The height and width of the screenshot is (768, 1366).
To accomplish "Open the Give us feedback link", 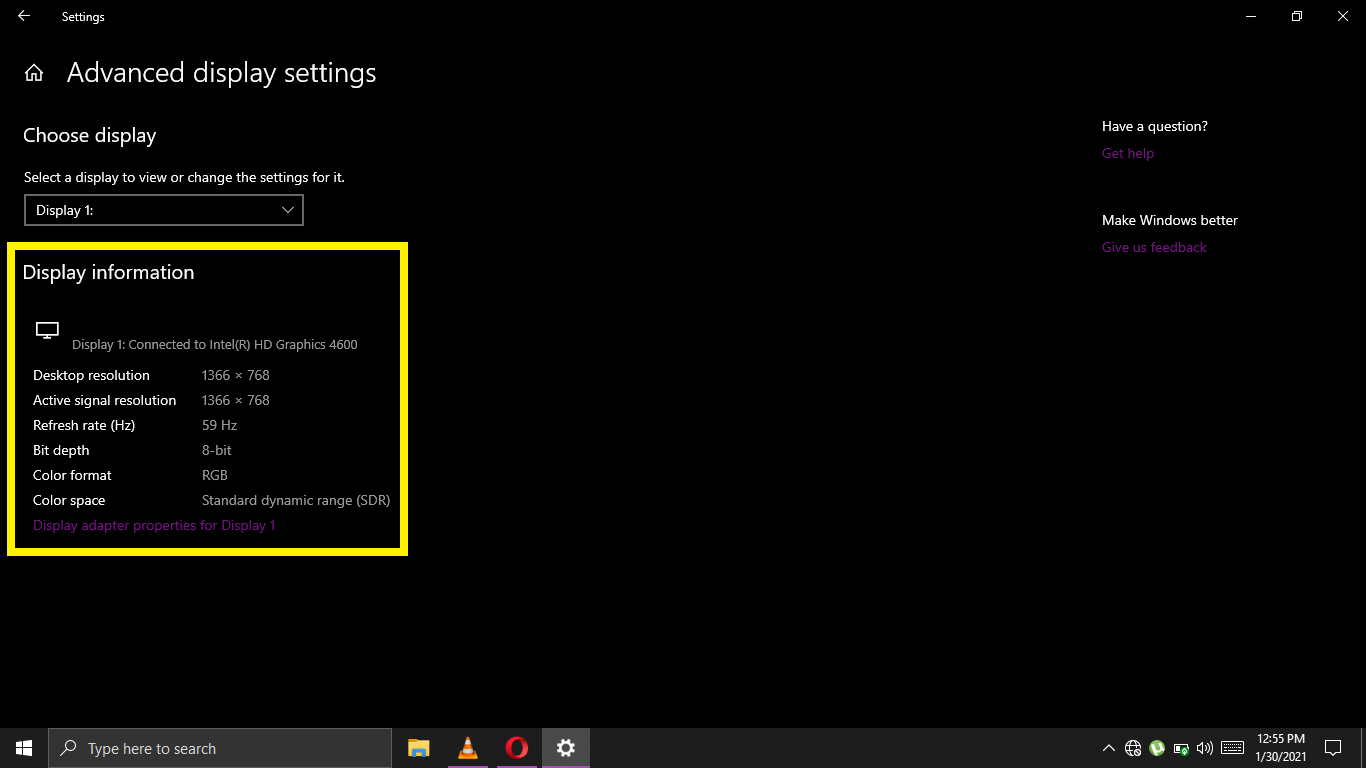I will [x=1154, y=247].
